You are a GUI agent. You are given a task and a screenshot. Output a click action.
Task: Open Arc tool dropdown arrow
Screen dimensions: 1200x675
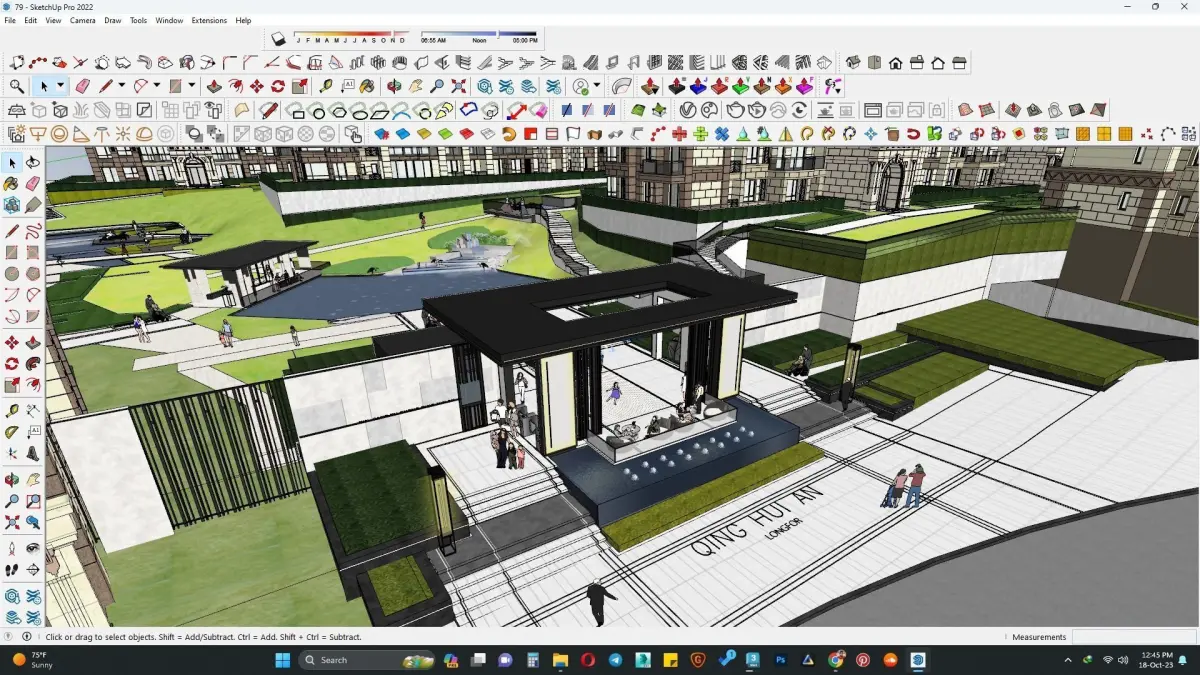pyautogui.click(x=157, y=87)
